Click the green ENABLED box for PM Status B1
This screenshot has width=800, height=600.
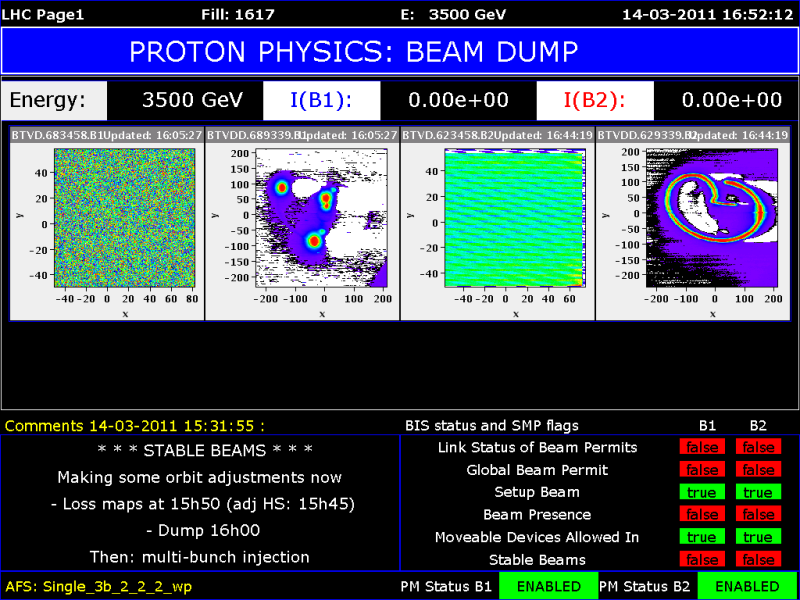[548, 586]
